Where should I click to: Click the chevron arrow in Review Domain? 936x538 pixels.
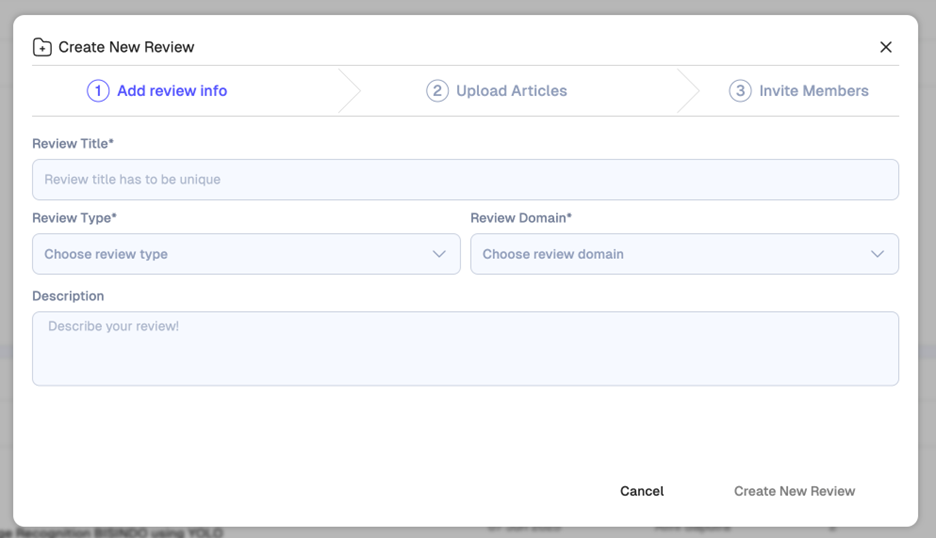coord(877,254)
